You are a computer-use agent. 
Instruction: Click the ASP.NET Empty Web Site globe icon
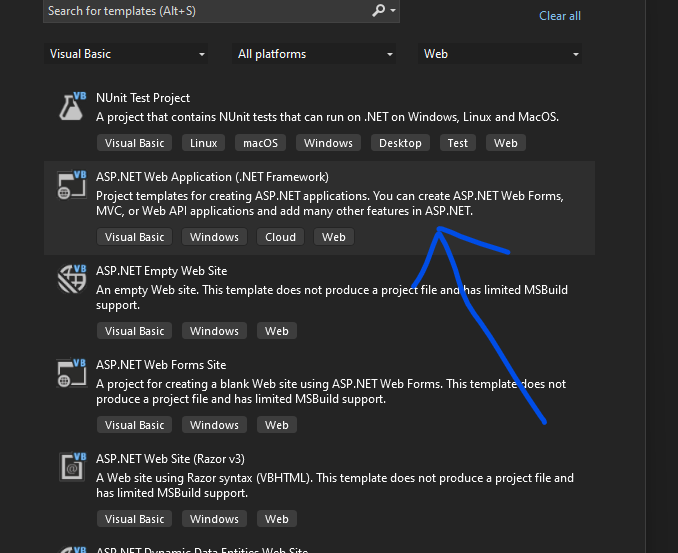point(72,279)
